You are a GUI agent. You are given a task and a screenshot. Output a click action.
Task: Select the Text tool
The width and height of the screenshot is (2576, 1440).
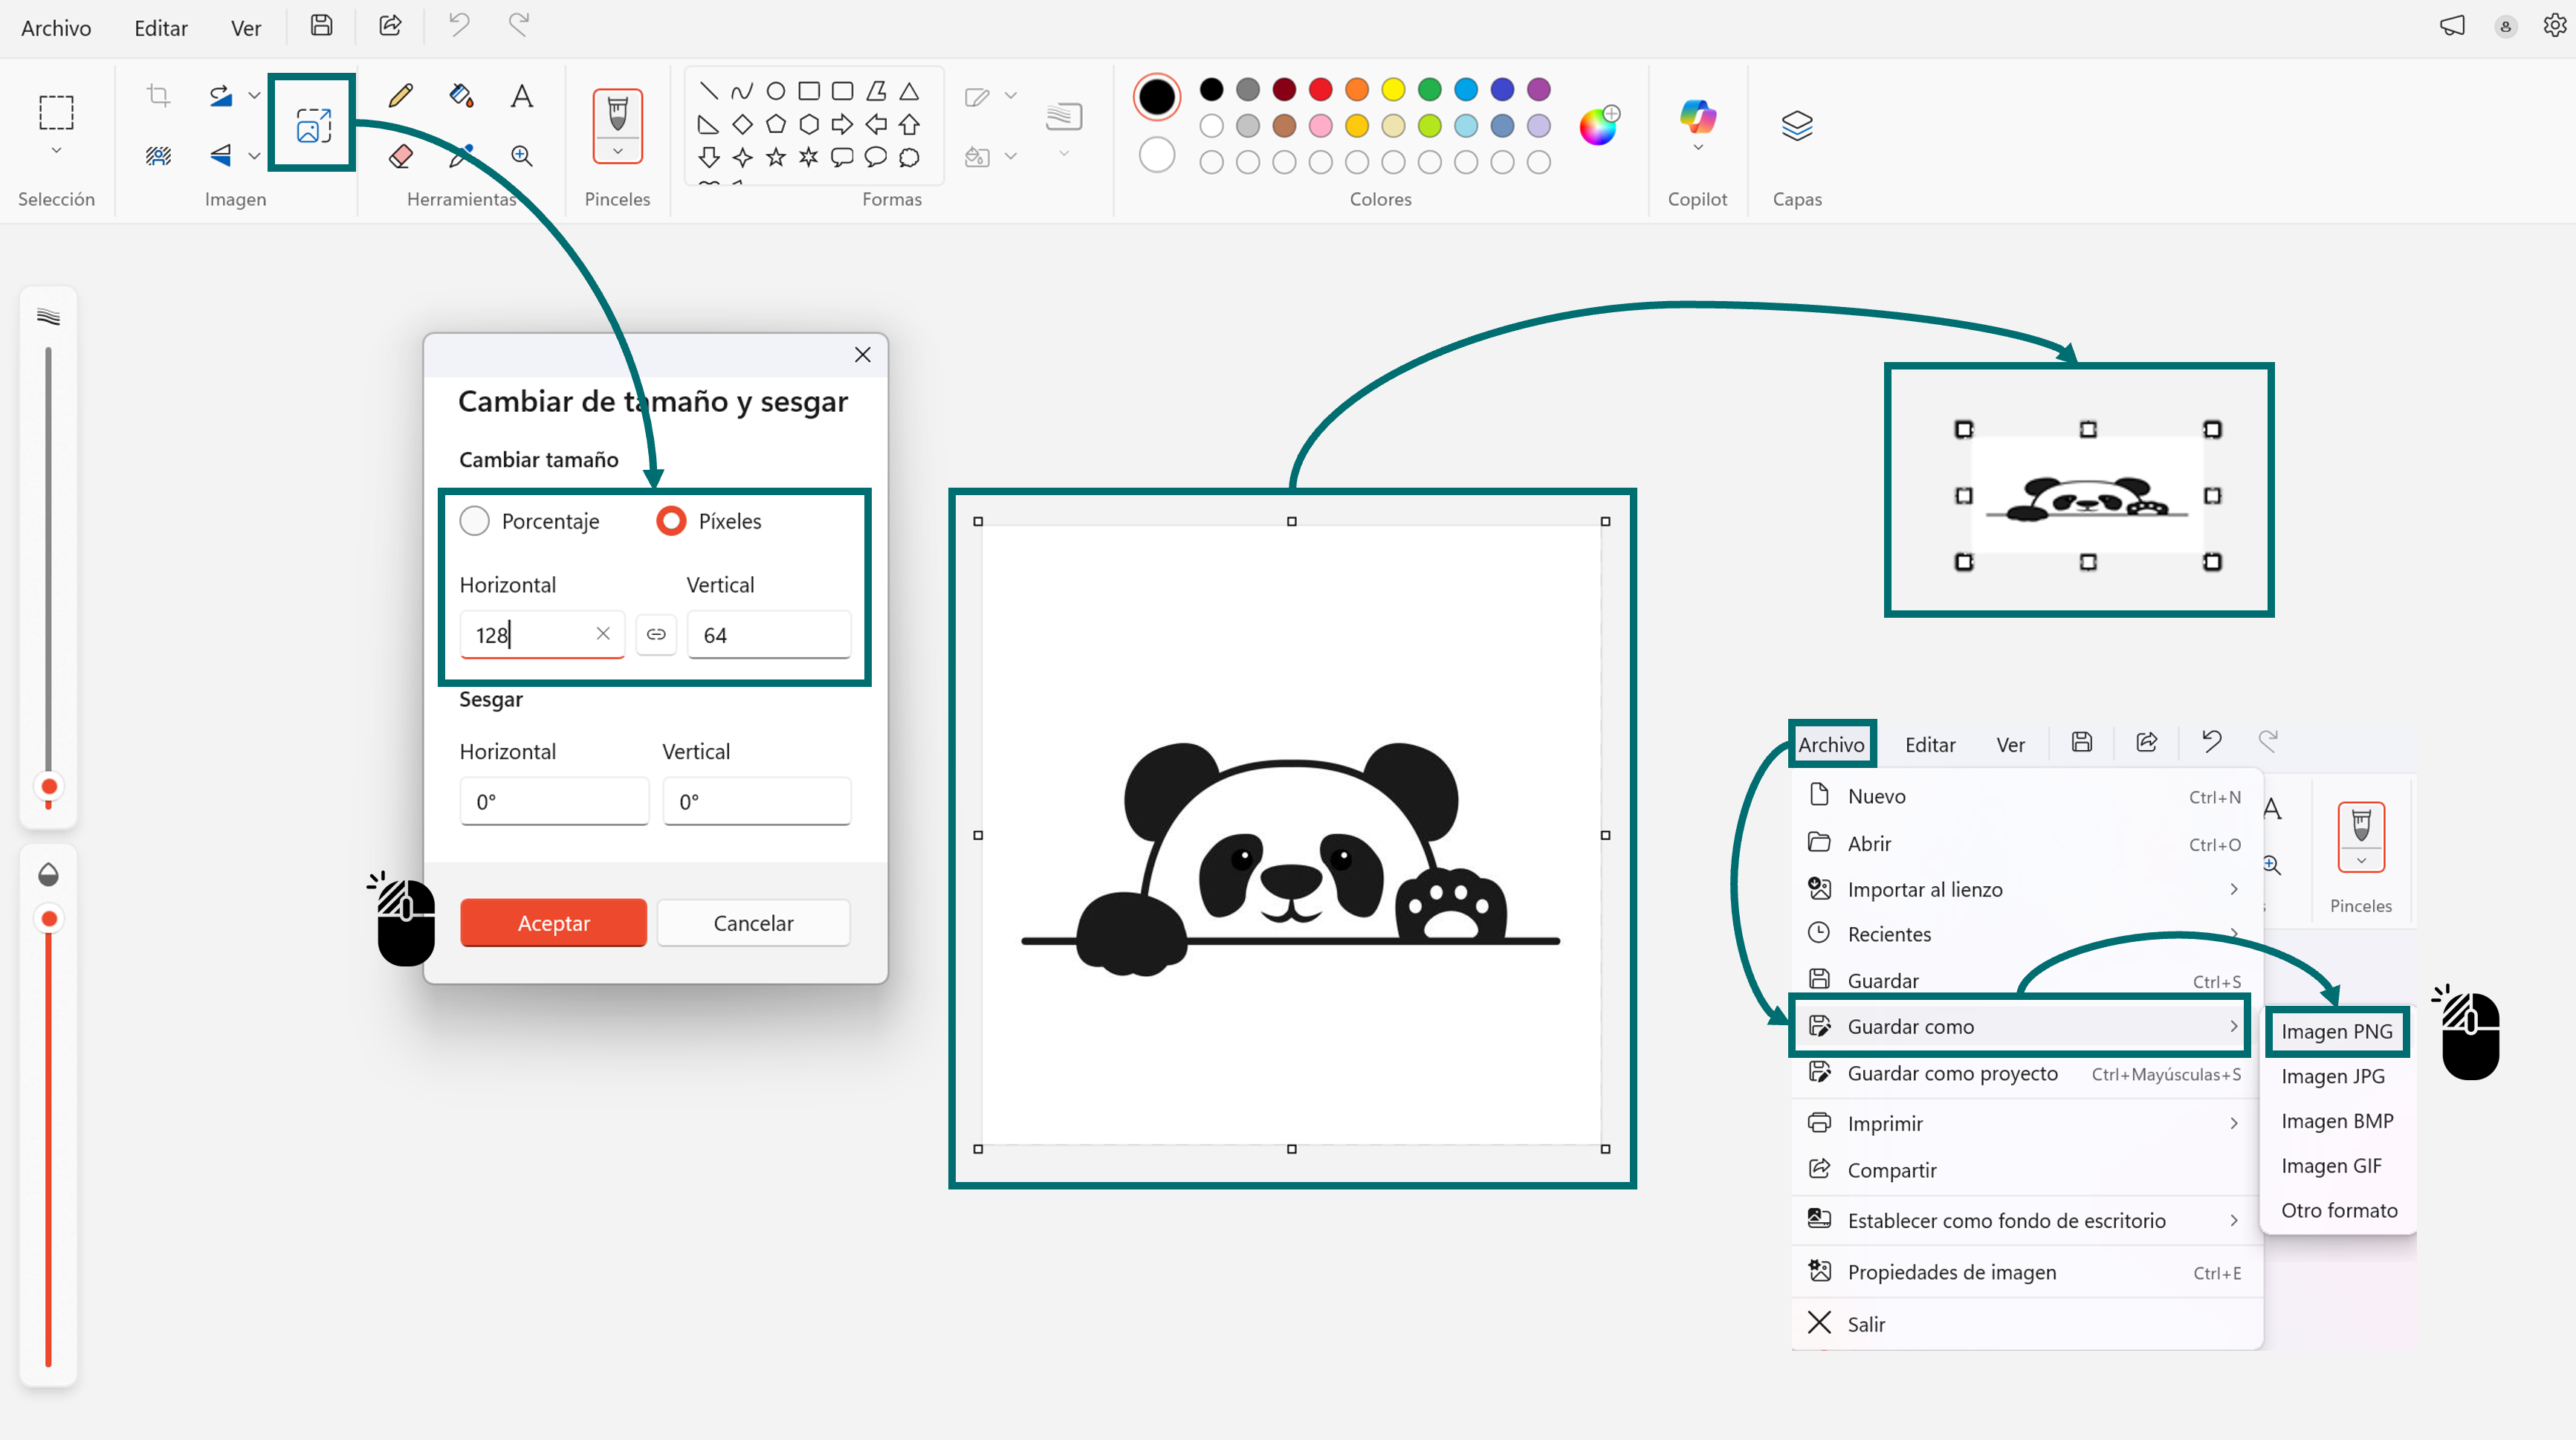(521, 96)
